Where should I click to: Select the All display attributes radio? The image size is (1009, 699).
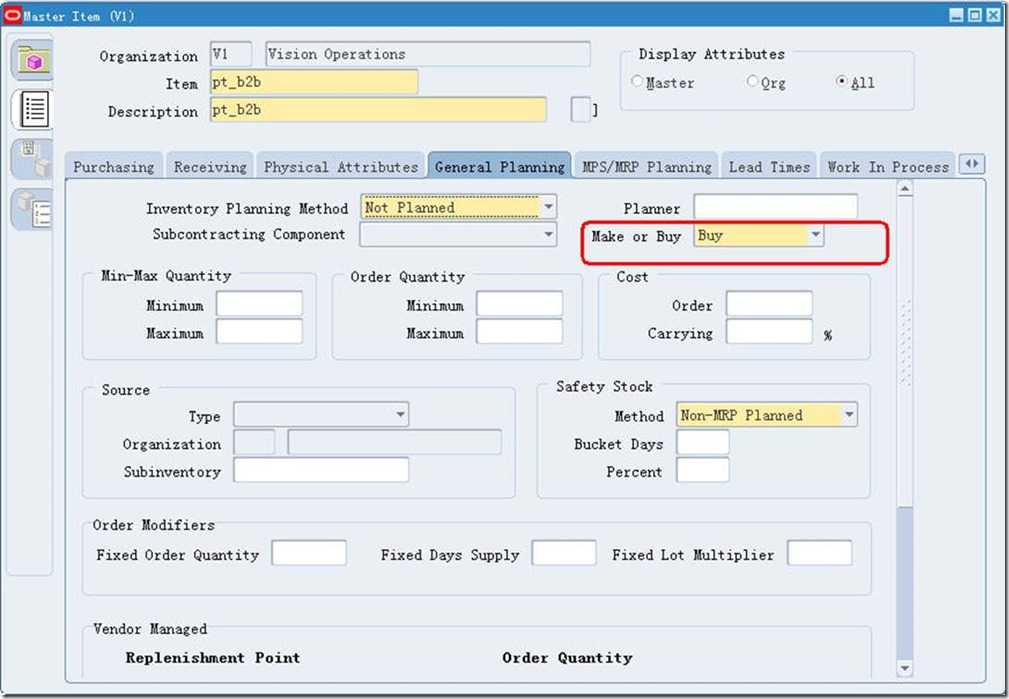pos(841,81)
